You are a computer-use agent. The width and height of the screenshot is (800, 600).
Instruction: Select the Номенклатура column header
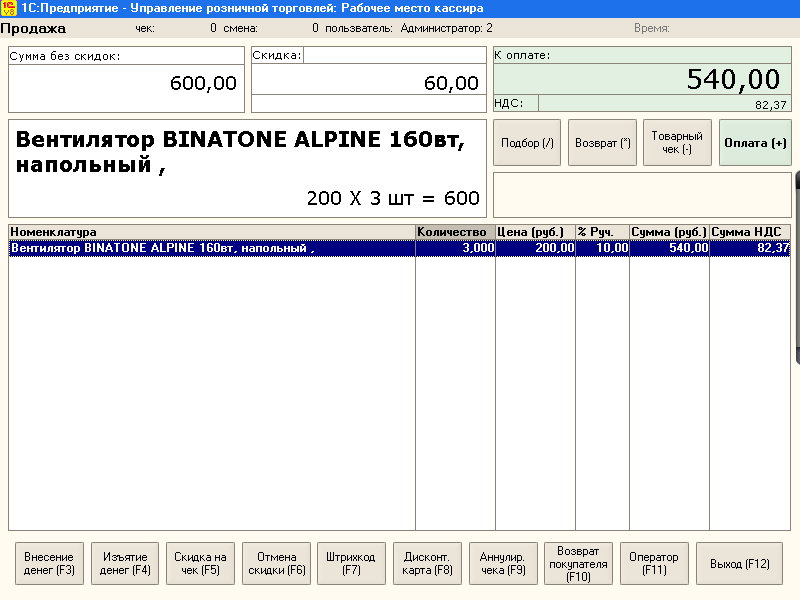pyautogui.click(x=212, y=232)
